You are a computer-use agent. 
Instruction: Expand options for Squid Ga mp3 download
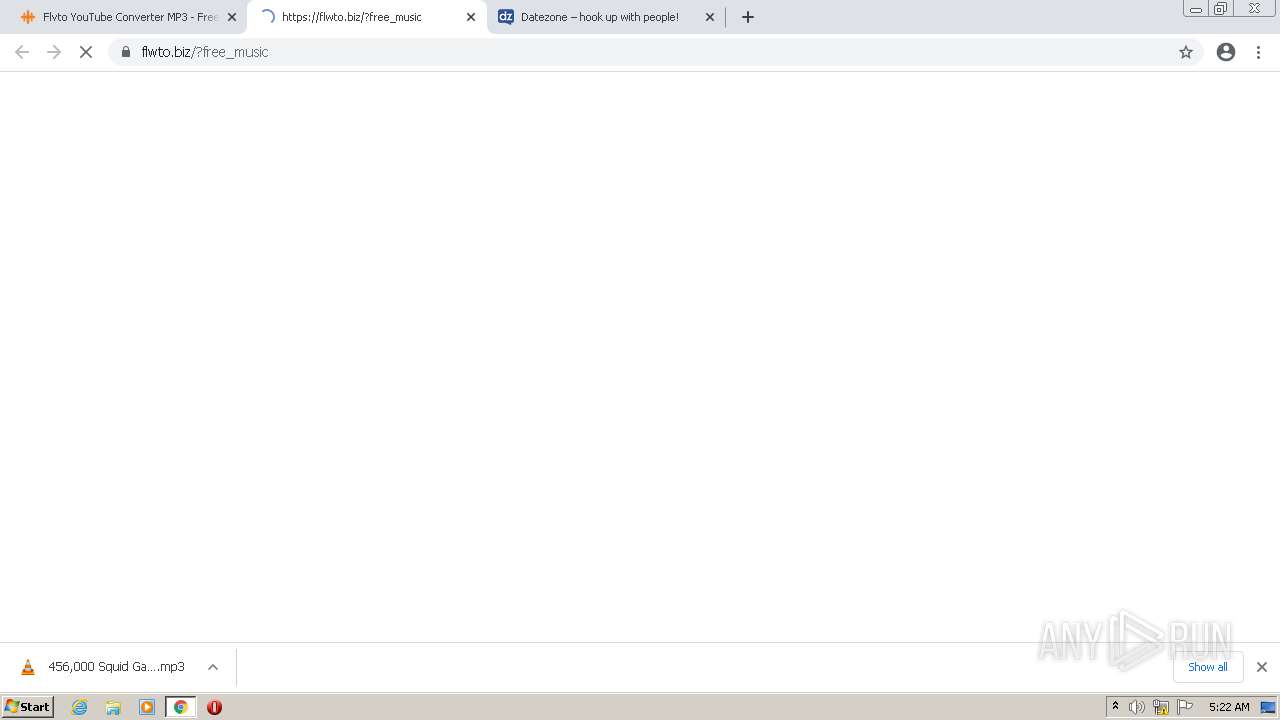coord(213,667)
